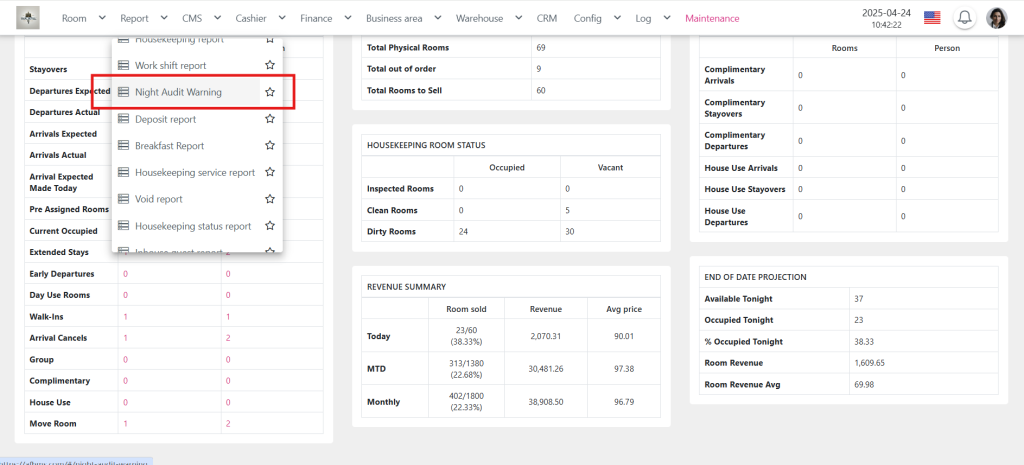Select Night Audit Warning from menu

[x=178, y=92]
